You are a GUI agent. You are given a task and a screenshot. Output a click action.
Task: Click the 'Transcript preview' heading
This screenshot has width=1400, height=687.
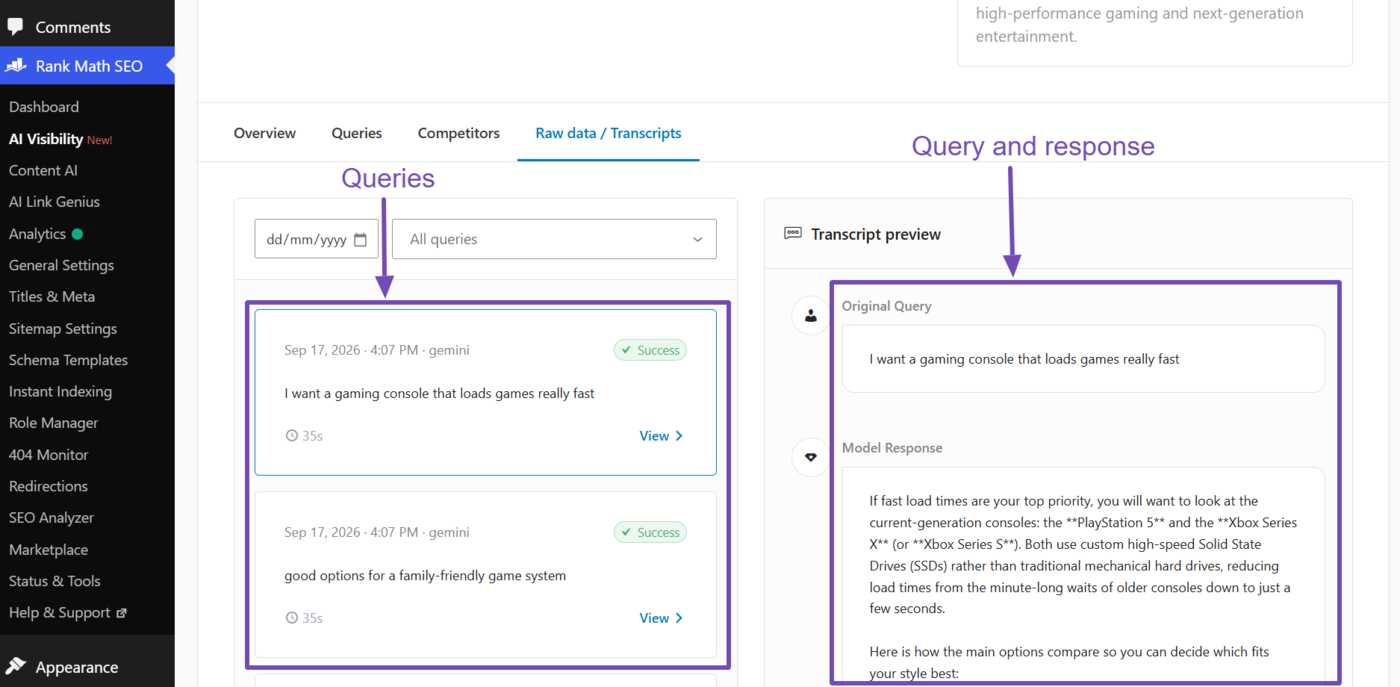click(876, 234)
